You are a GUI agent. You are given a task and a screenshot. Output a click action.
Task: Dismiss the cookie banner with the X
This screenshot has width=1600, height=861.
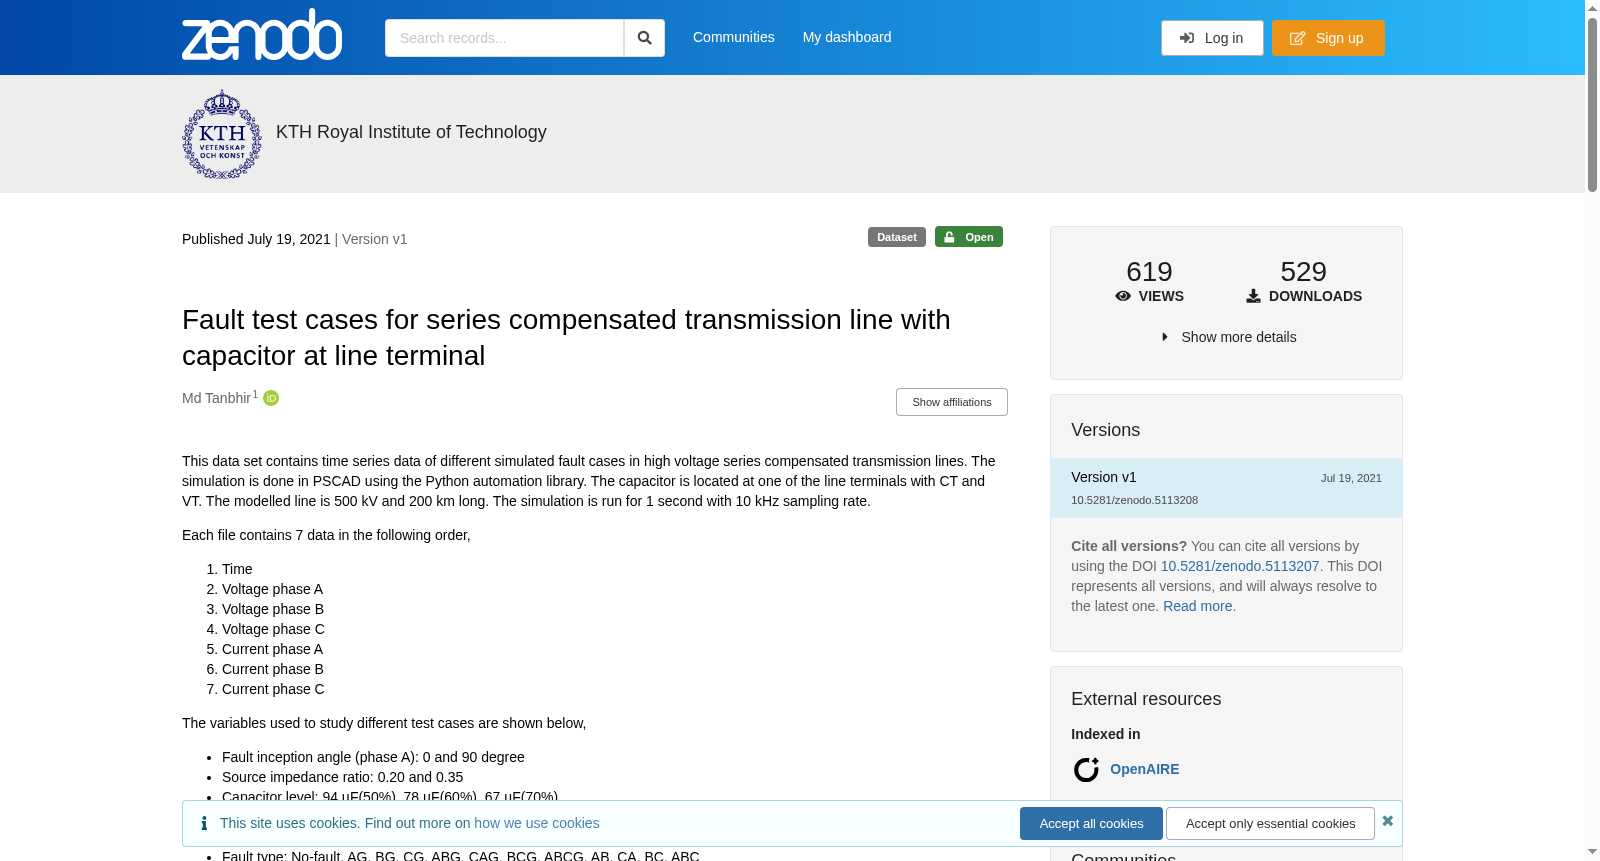click(x=1387, y=821)
